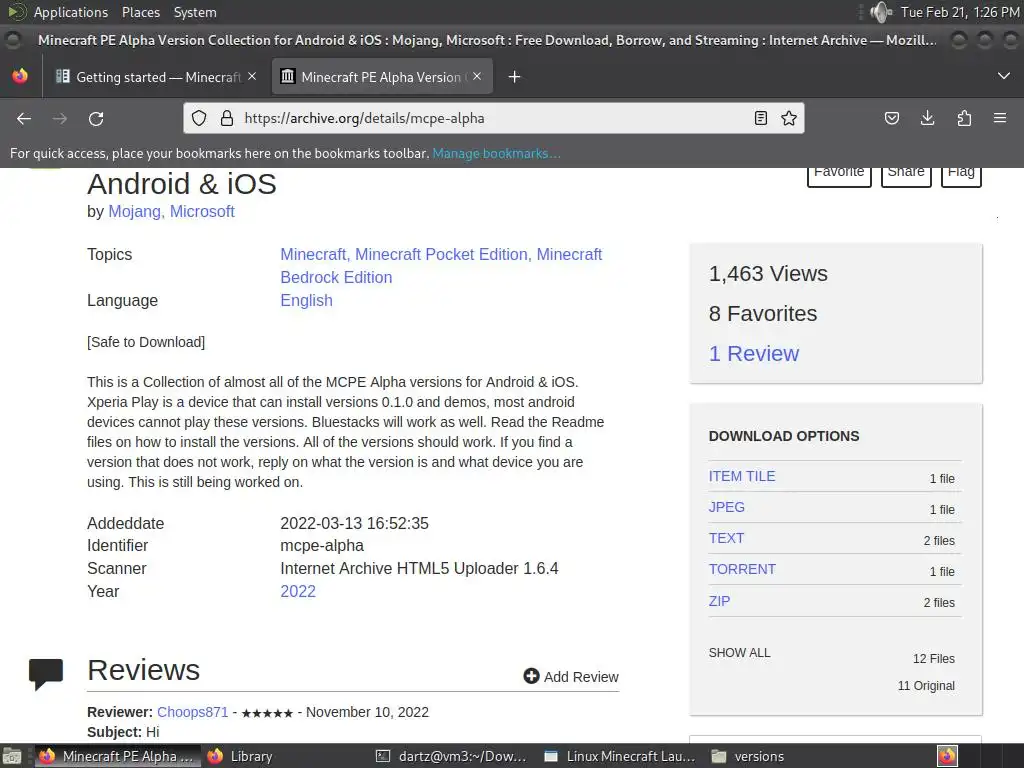The height and width of the screenshot is (768, 1024).
Task: Click the URL address bar
Action: tap(494, 118)
